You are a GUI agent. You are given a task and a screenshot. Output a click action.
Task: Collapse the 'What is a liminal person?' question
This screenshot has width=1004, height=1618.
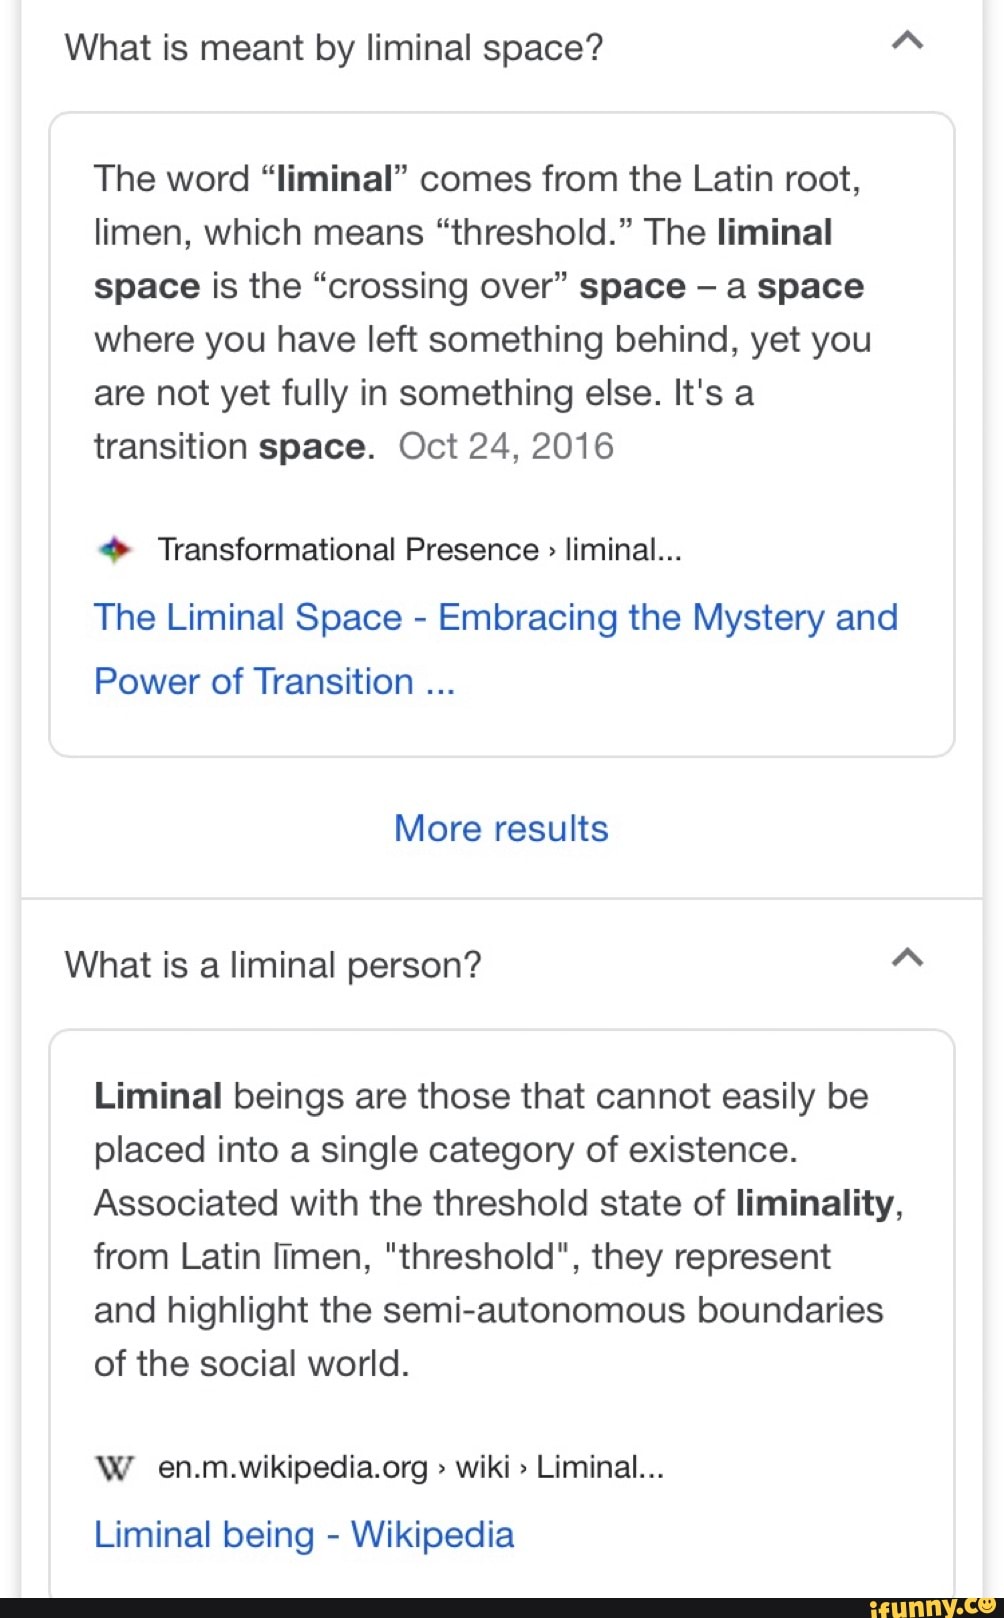[908, 957]
